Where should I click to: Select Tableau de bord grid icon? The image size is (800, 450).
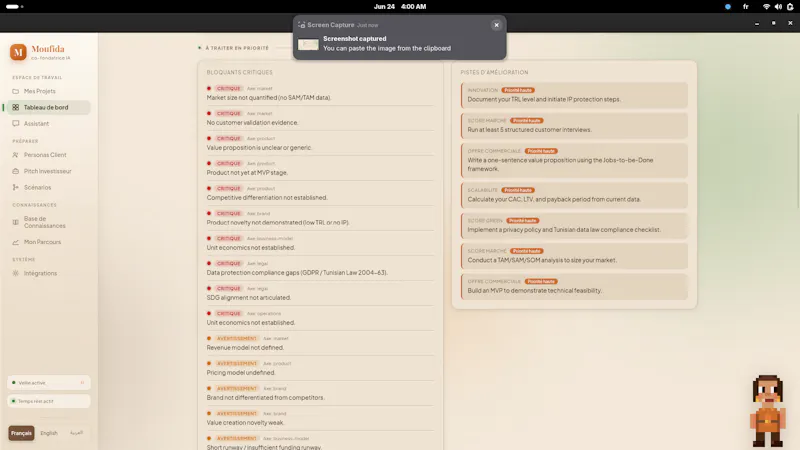coord(15,108)
